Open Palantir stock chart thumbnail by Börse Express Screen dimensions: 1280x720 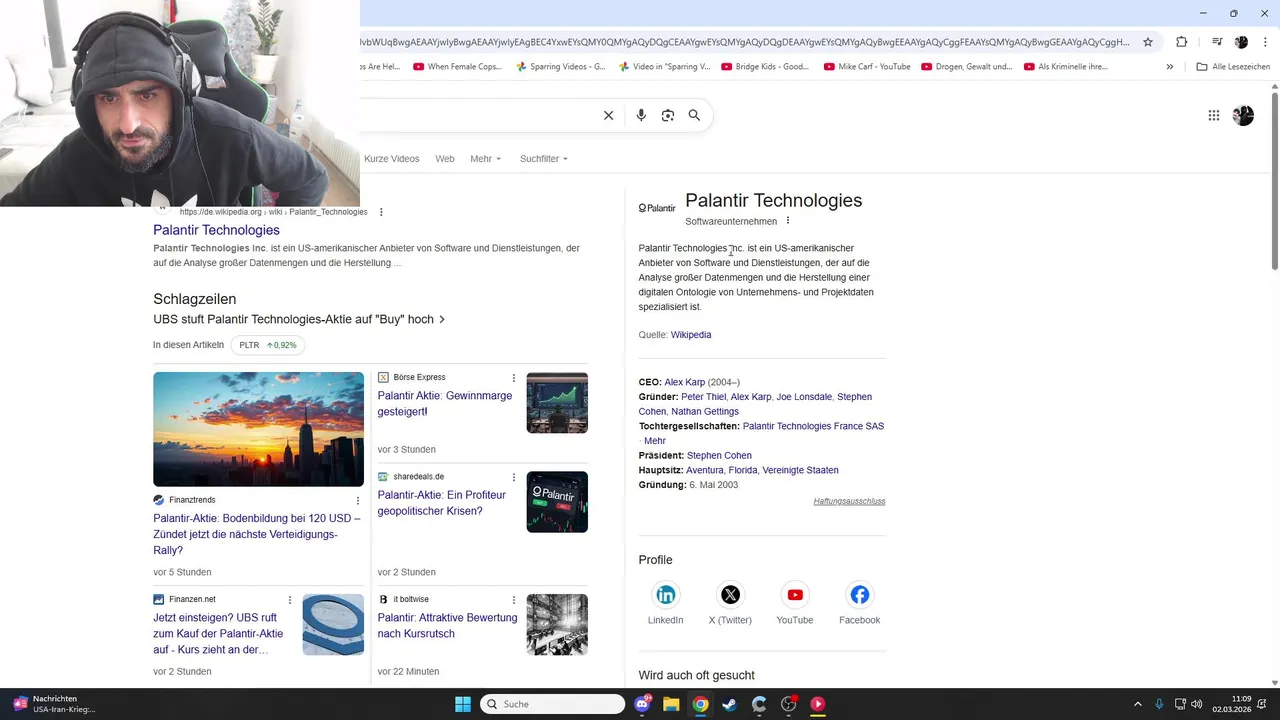coord(557,403)
